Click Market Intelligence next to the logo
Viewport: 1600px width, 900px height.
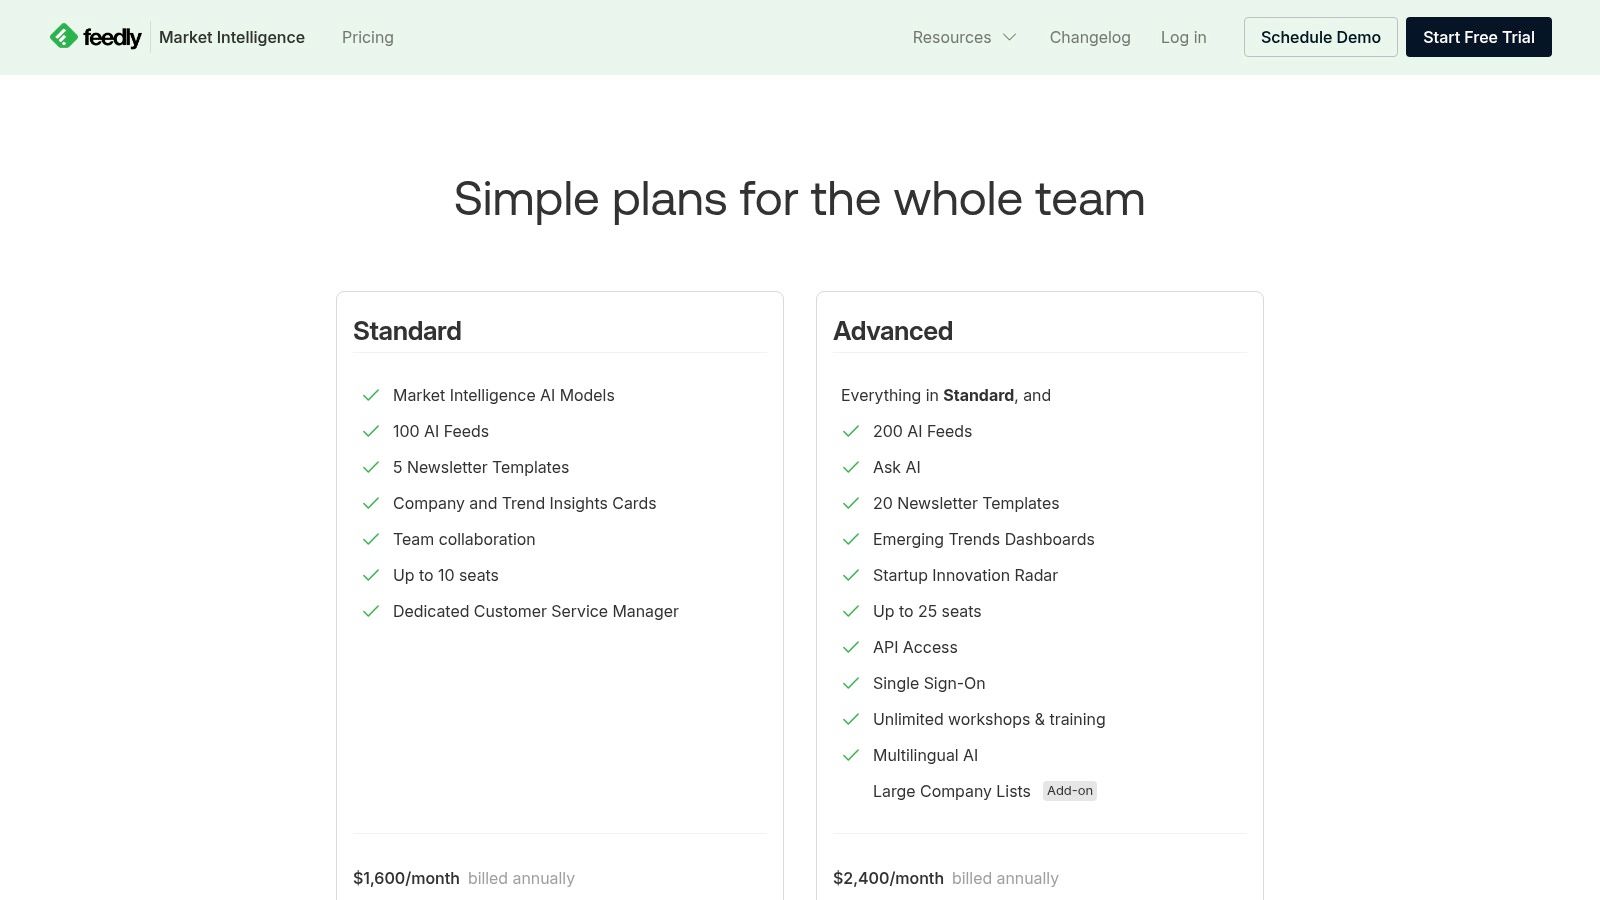[x=231, y=37]
